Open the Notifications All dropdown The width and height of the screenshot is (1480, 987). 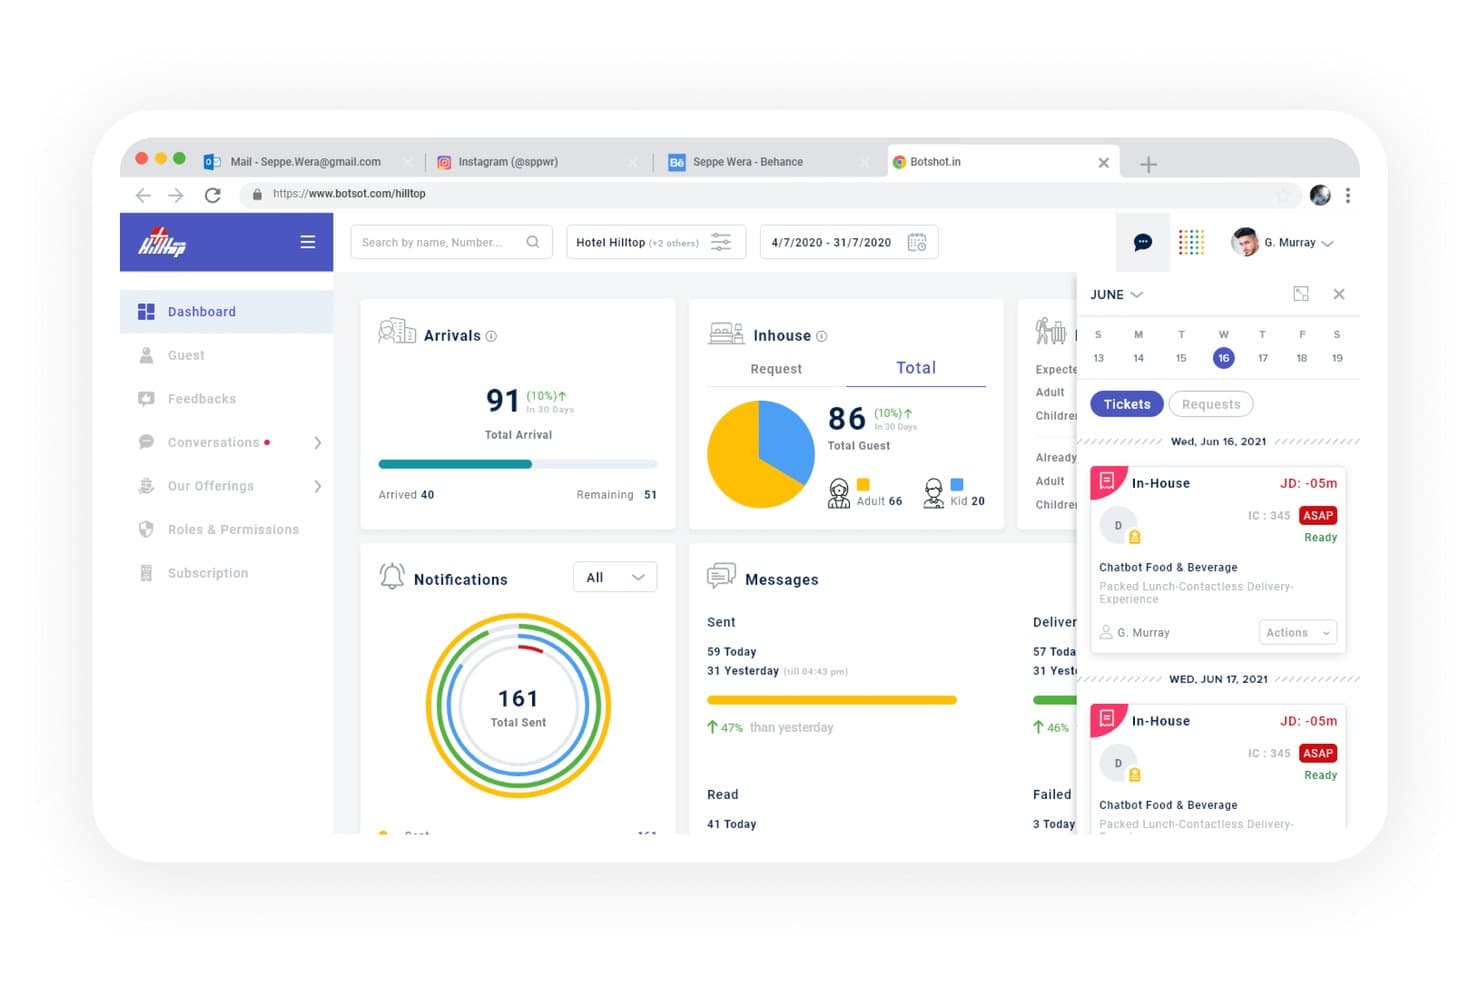615,577
